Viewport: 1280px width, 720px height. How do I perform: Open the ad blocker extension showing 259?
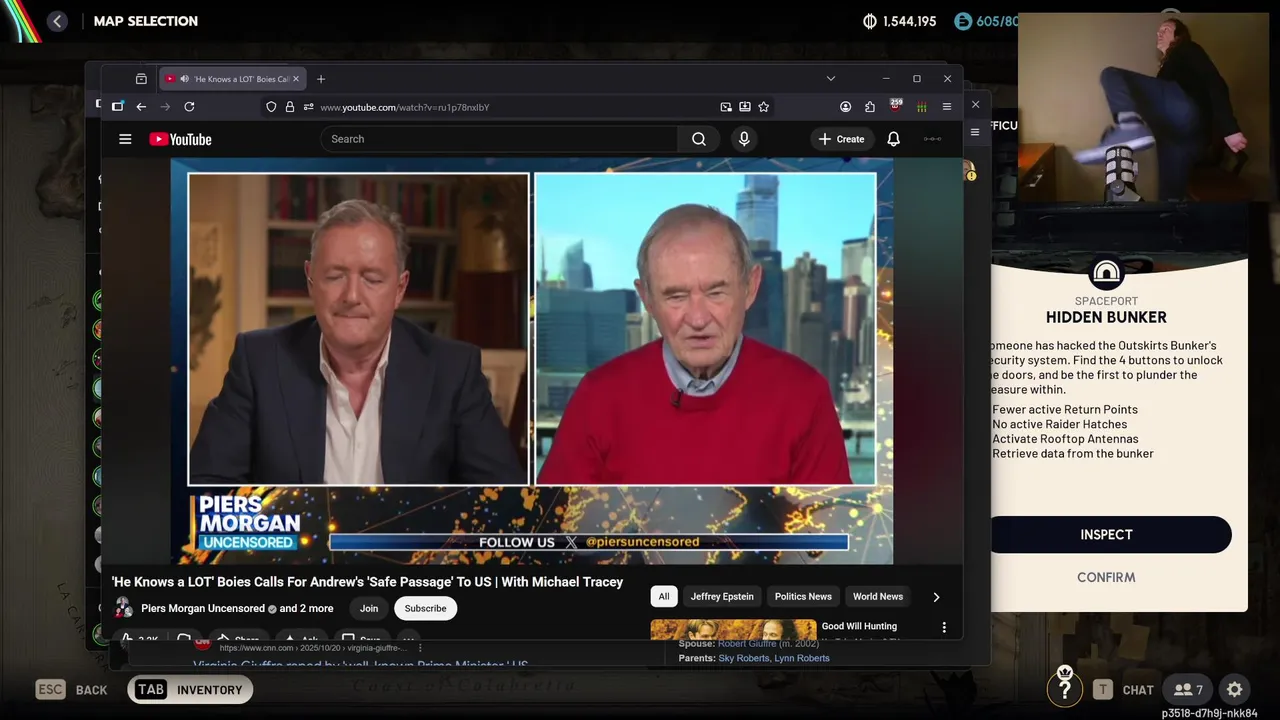pos(895,106)
